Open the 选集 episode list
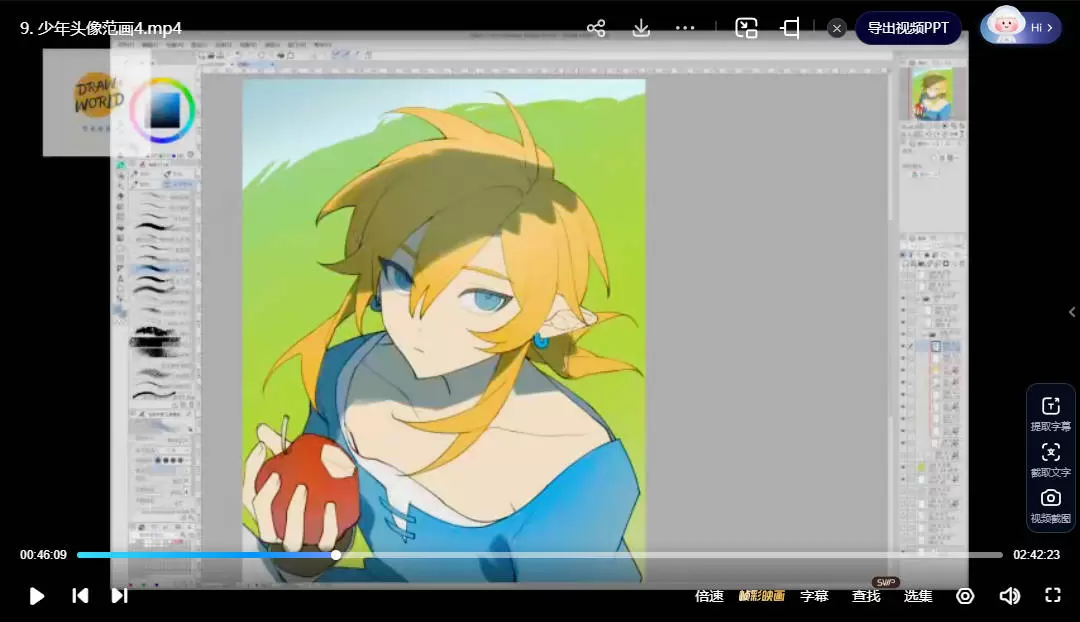Viewport: 1080px width, 622px height. pyautogui.click(x=918, y=596)
